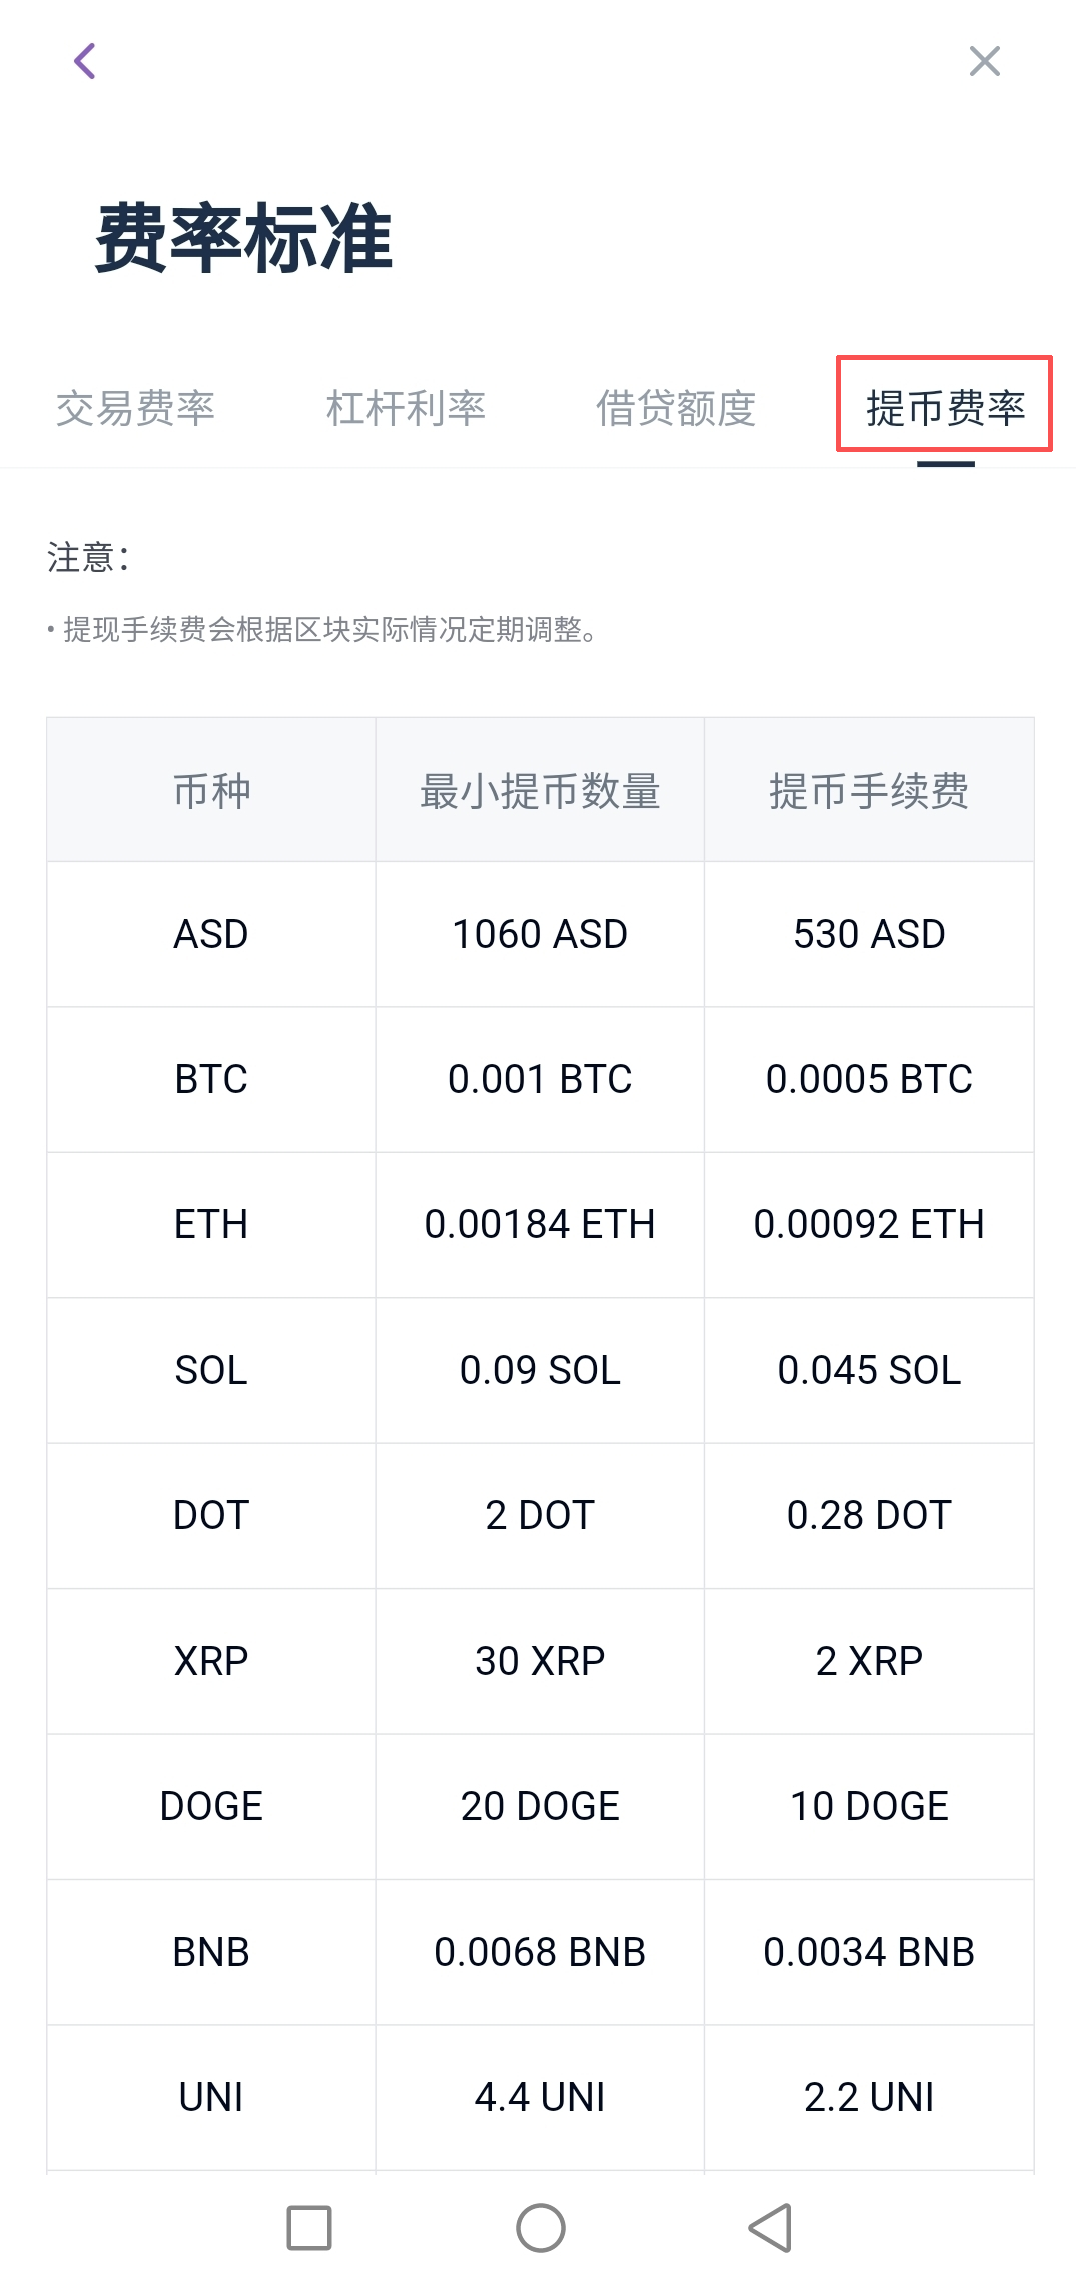The height and width of the screenshot is (2281, 1076).
Task: Tap the 0.28 DOT fee cell
Action: click(x=869, y=1515)
